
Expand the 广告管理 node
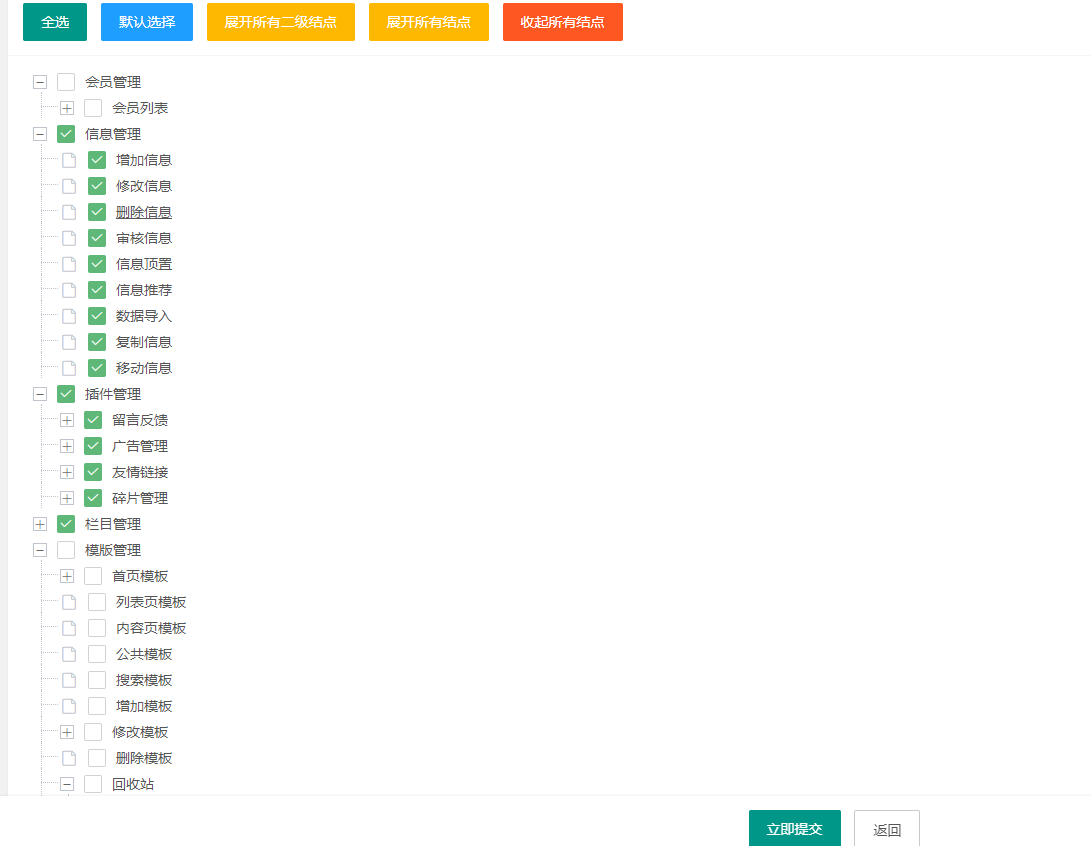coord(67,446)
